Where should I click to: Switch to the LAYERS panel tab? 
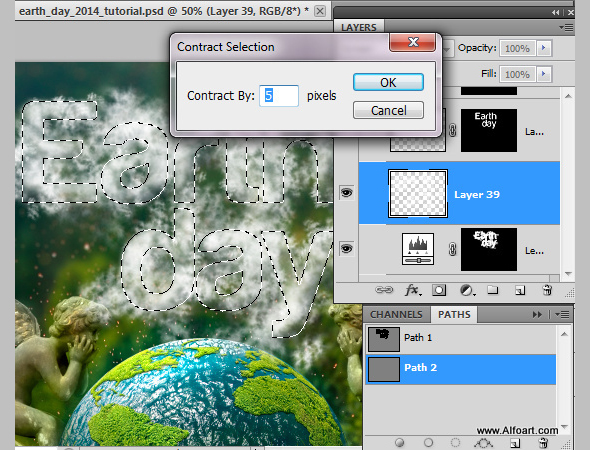(x=359, y=27)
